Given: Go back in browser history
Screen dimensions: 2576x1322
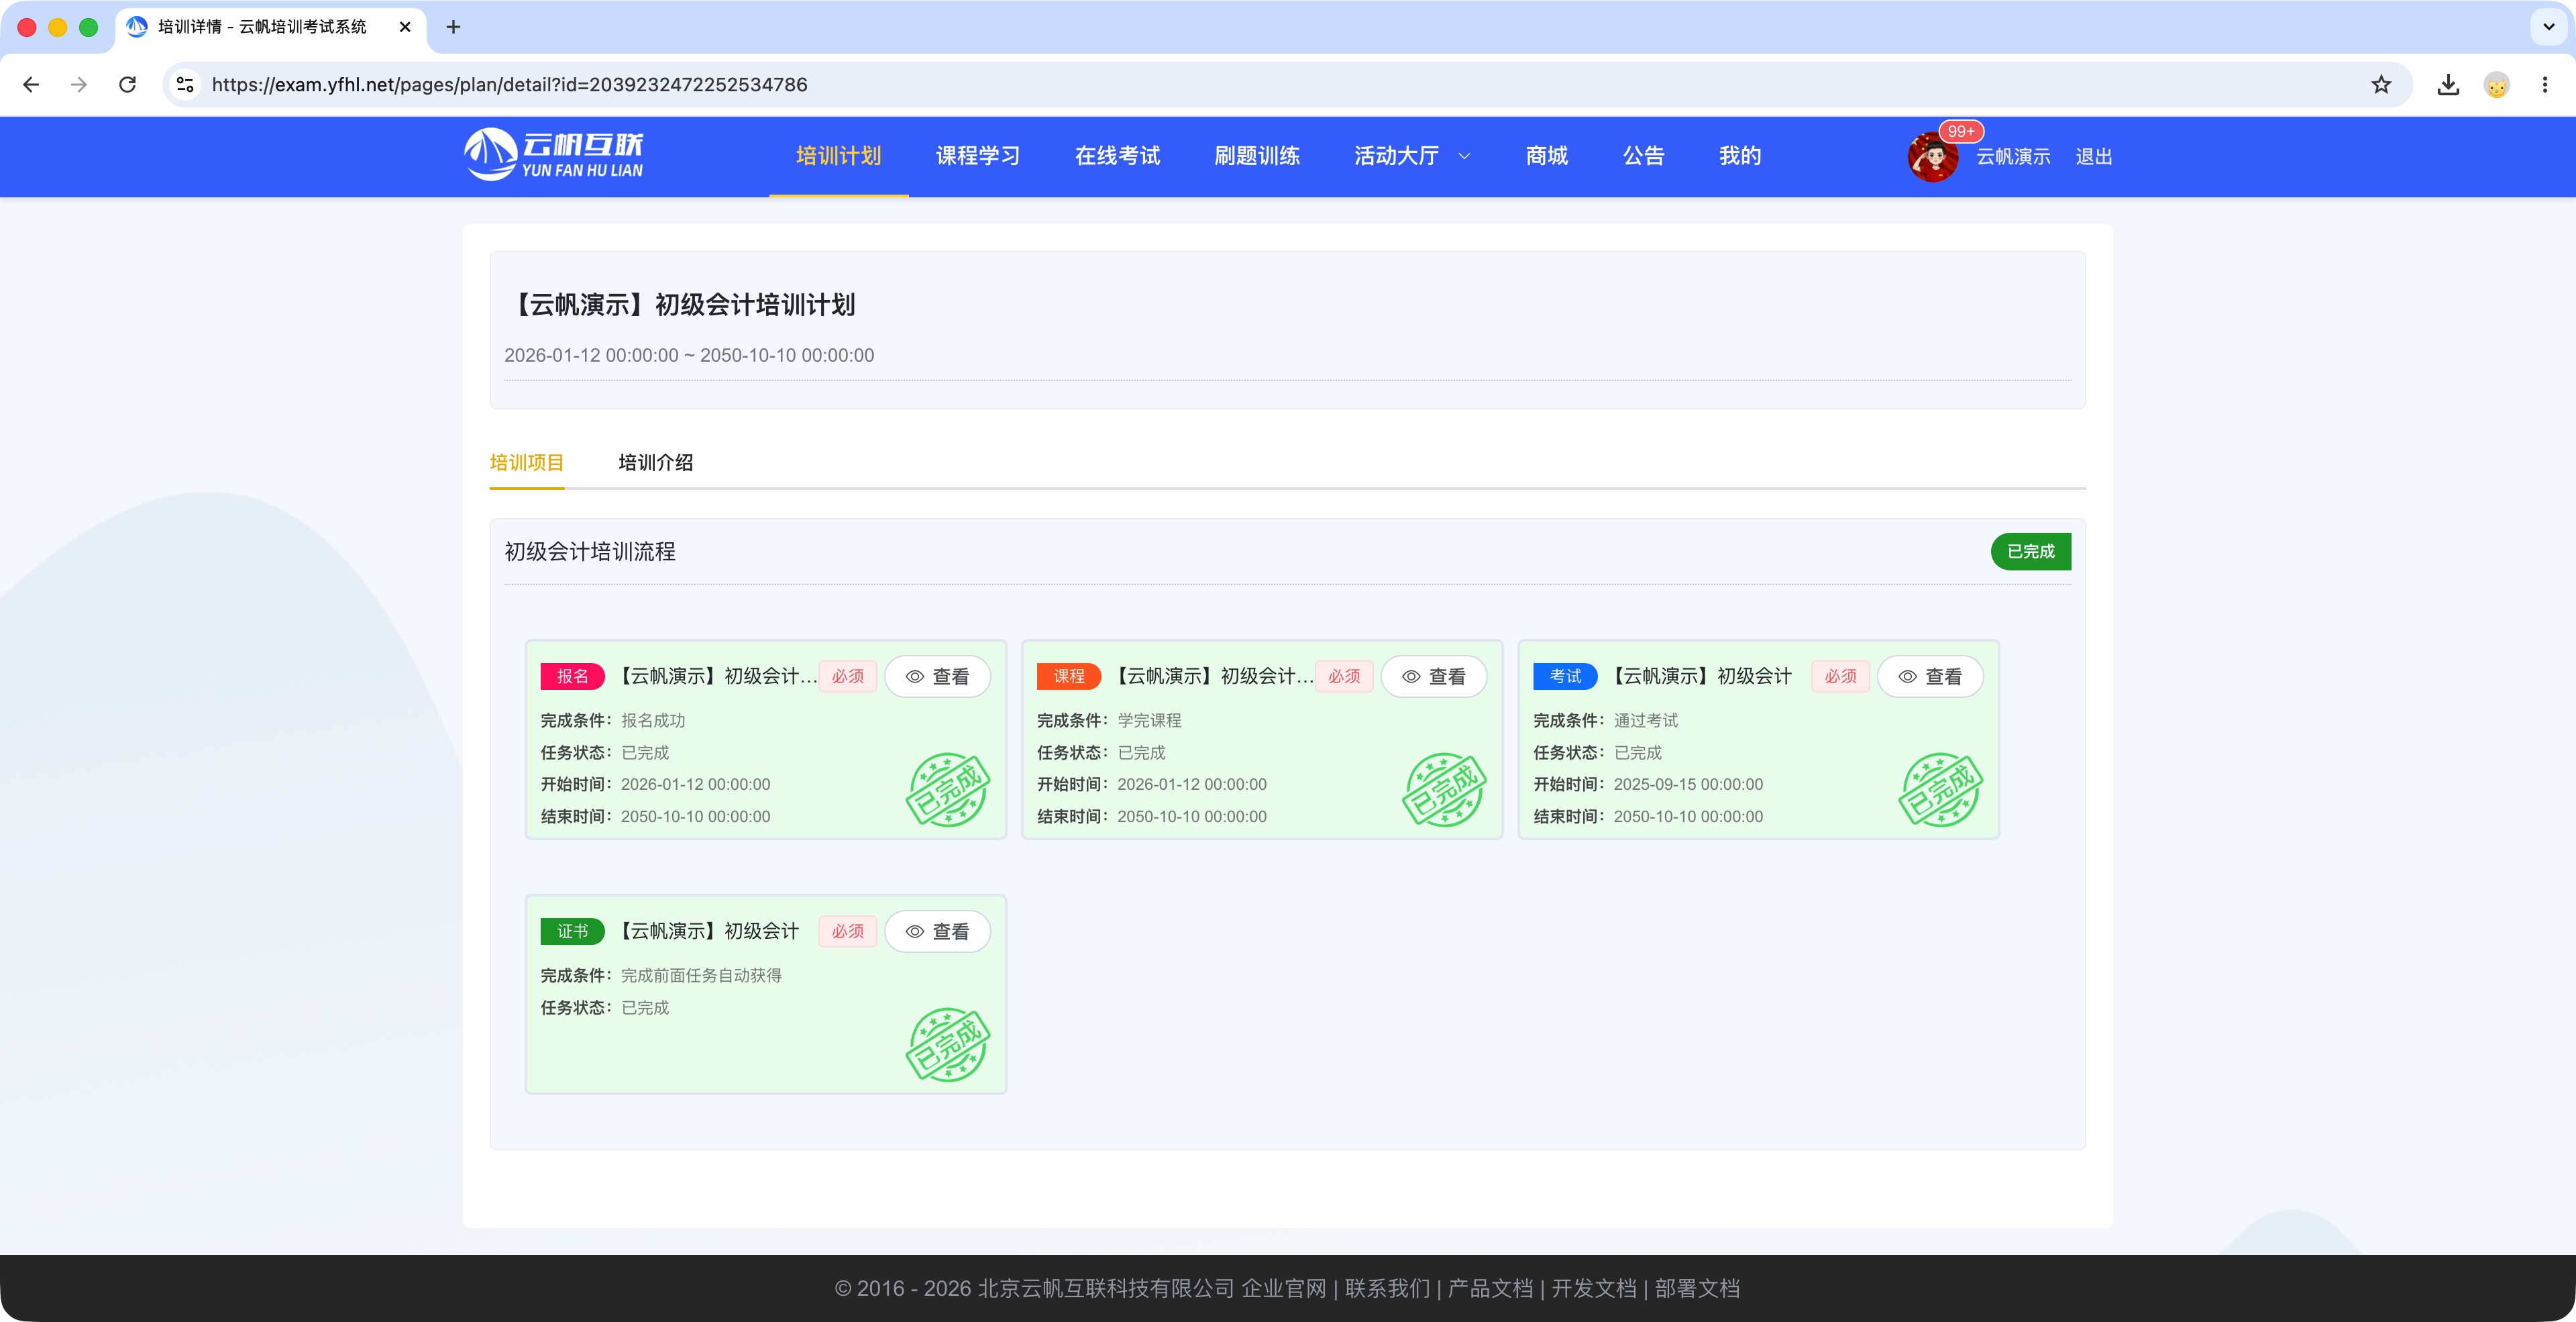Looking at the screenshot, I should tap(31, 85).
